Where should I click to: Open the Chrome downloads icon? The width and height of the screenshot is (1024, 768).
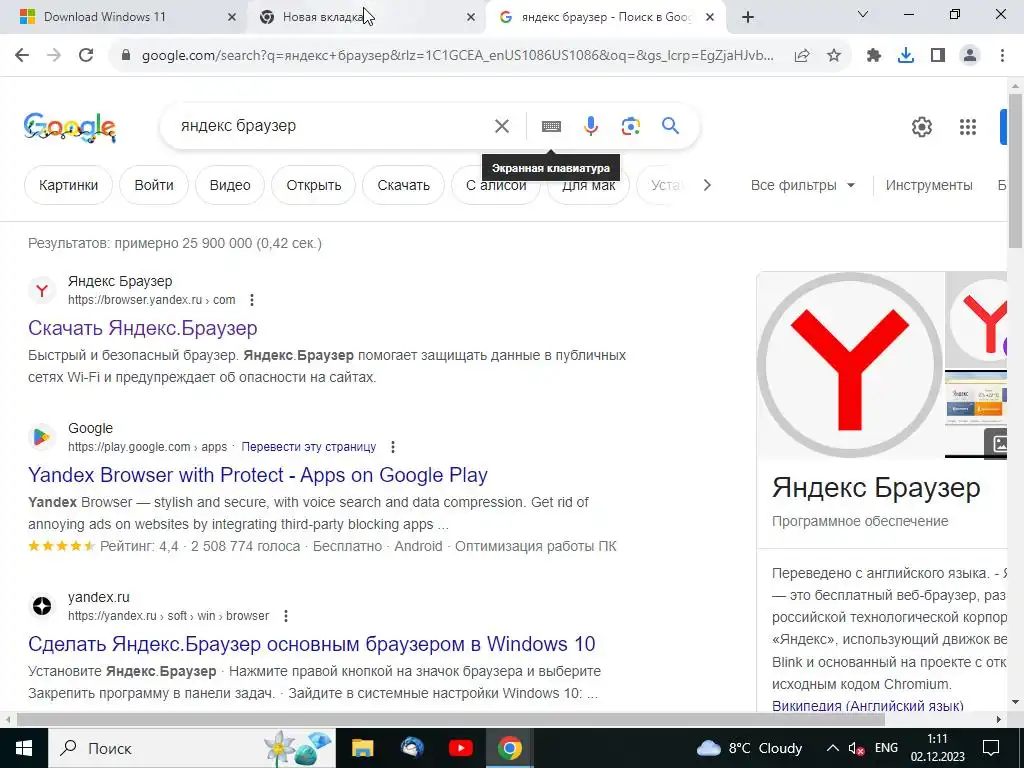coord(906,56)
